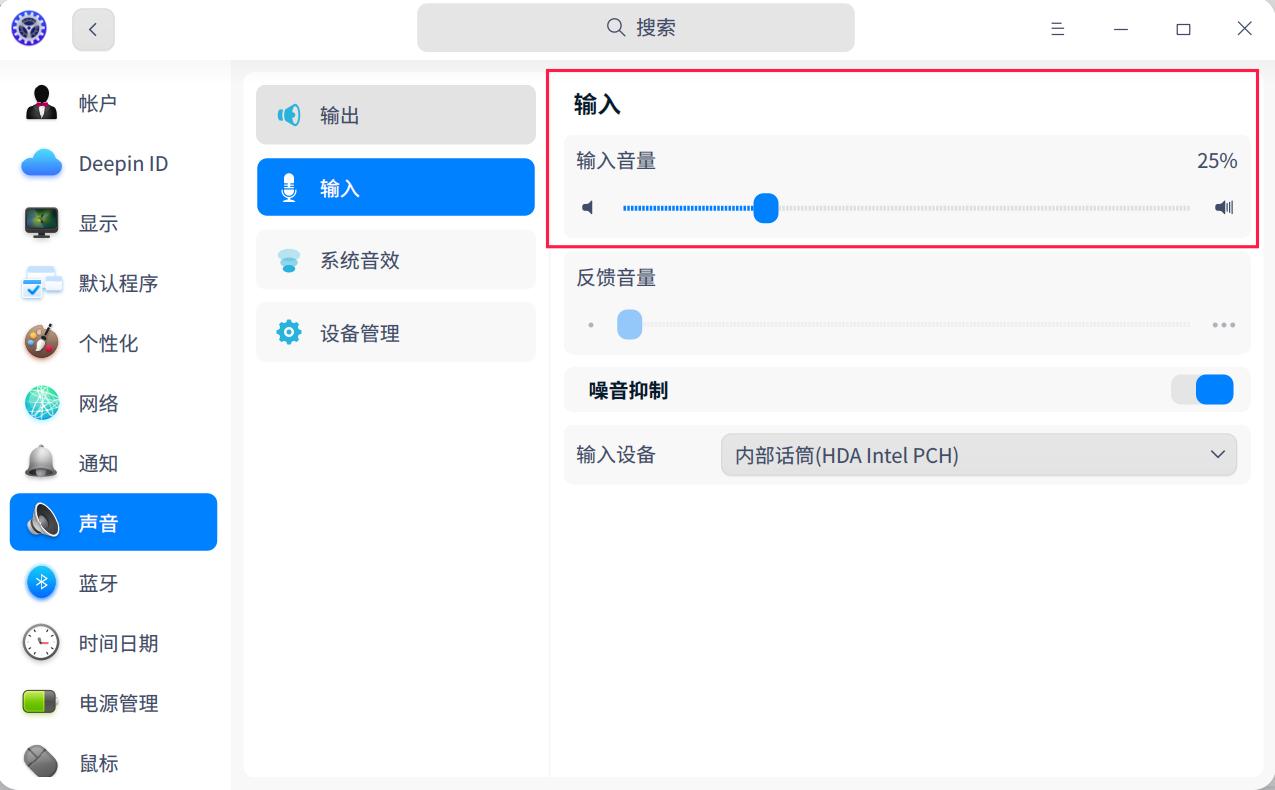
Task: Open 显示 display settings
Action: point(113,223)
